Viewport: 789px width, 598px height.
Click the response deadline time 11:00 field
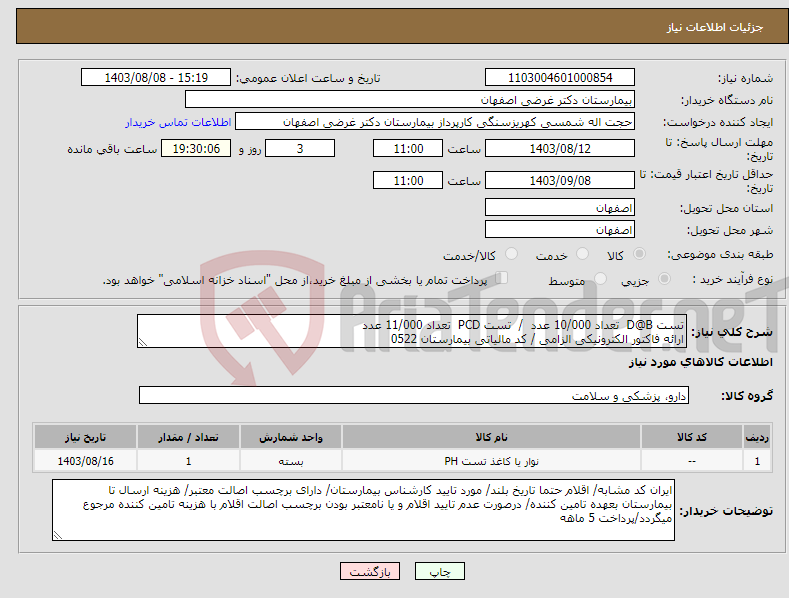[x=408, y=148]
